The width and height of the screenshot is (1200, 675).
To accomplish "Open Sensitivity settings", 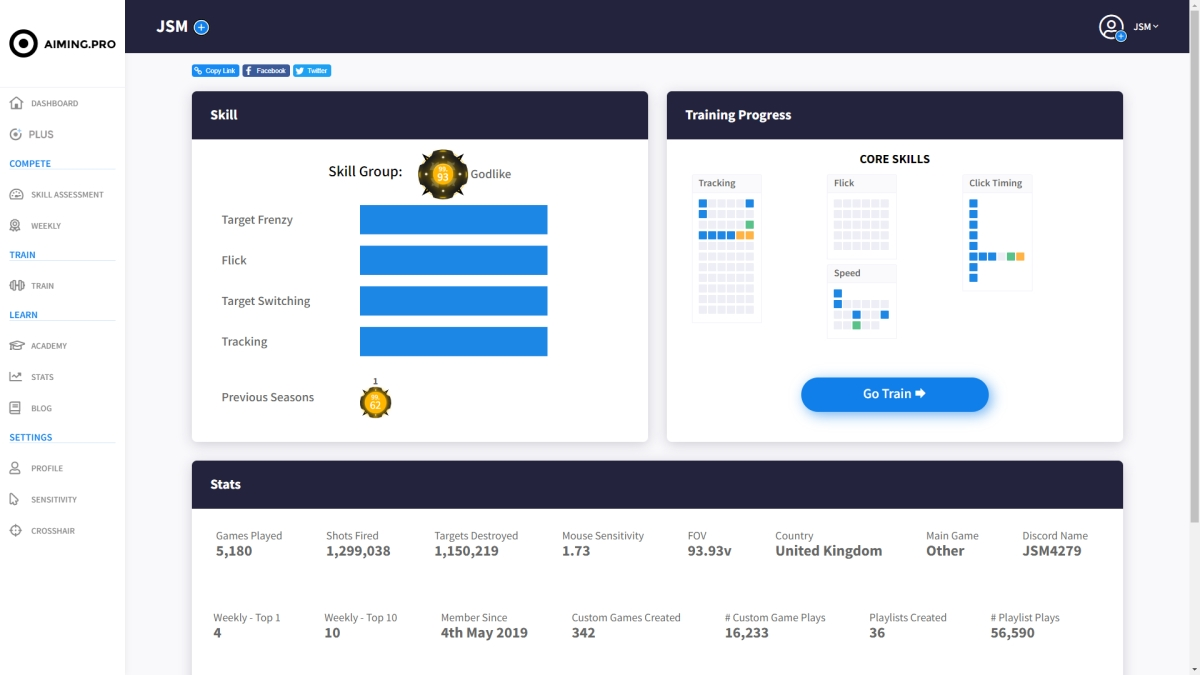I will point(53,499).
